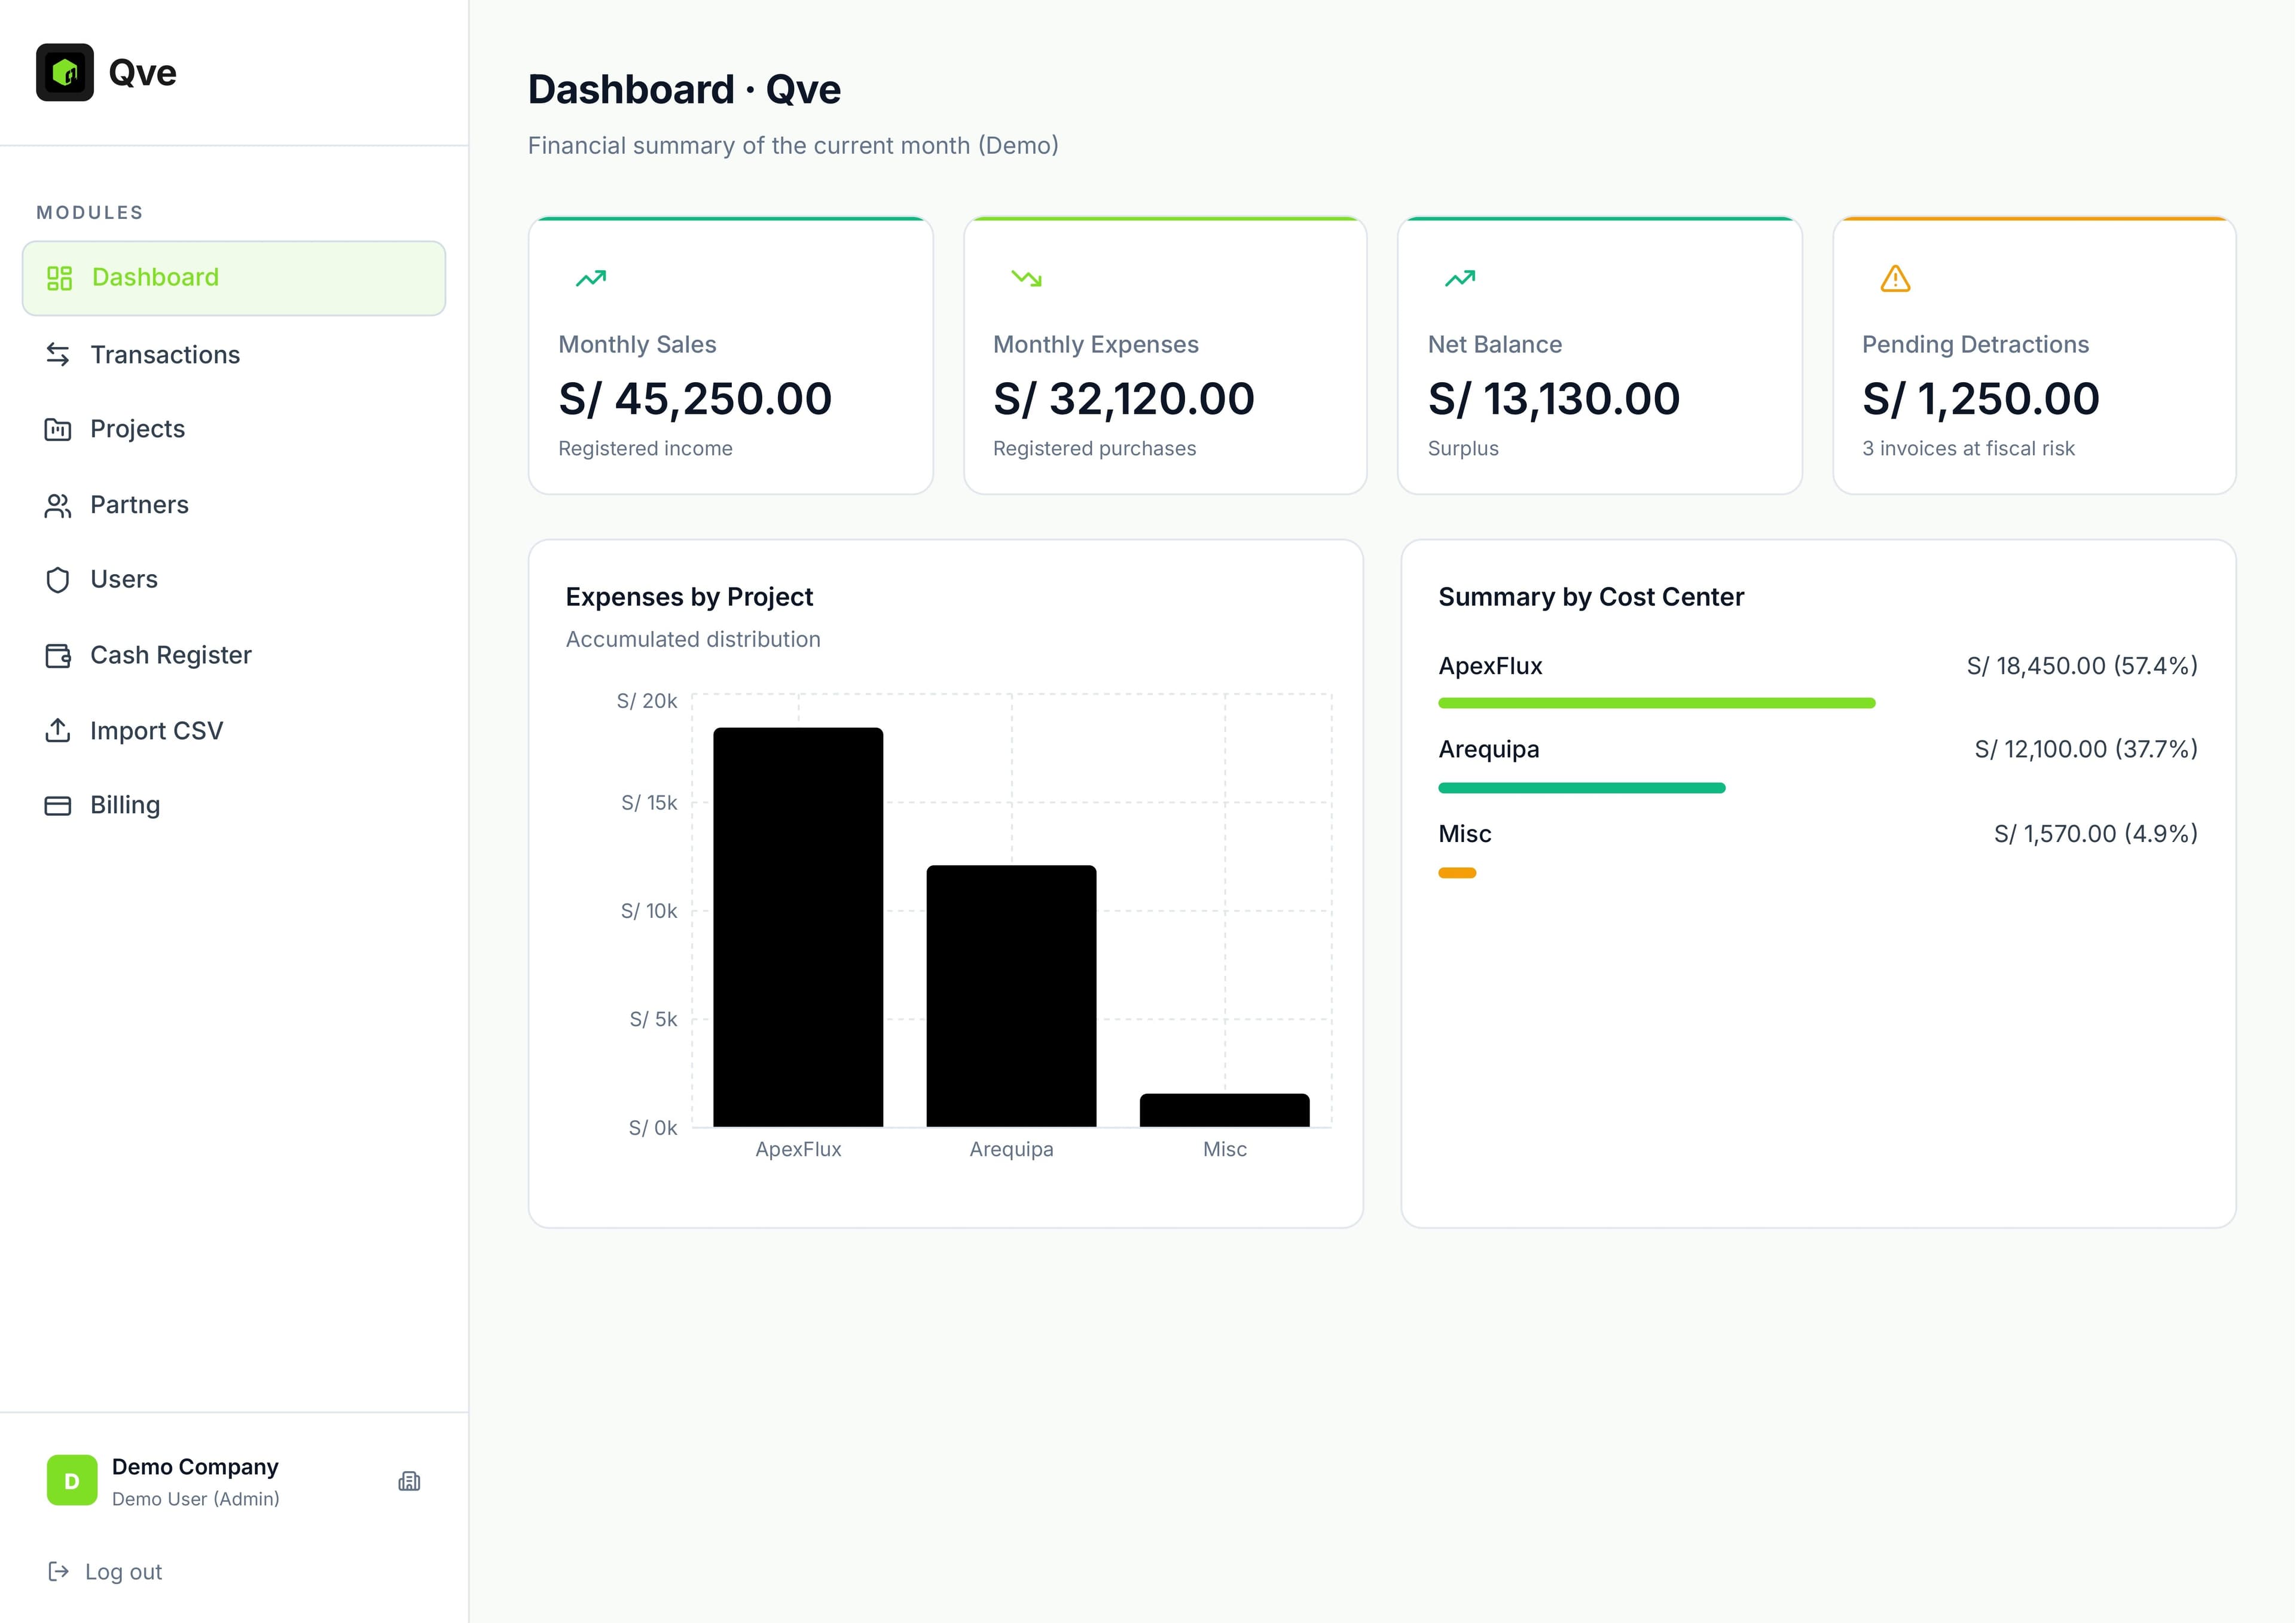The height and width of the screenshot is (1623, 2296).
Task: Click the Cash Register icon
Action: point(59,655)
